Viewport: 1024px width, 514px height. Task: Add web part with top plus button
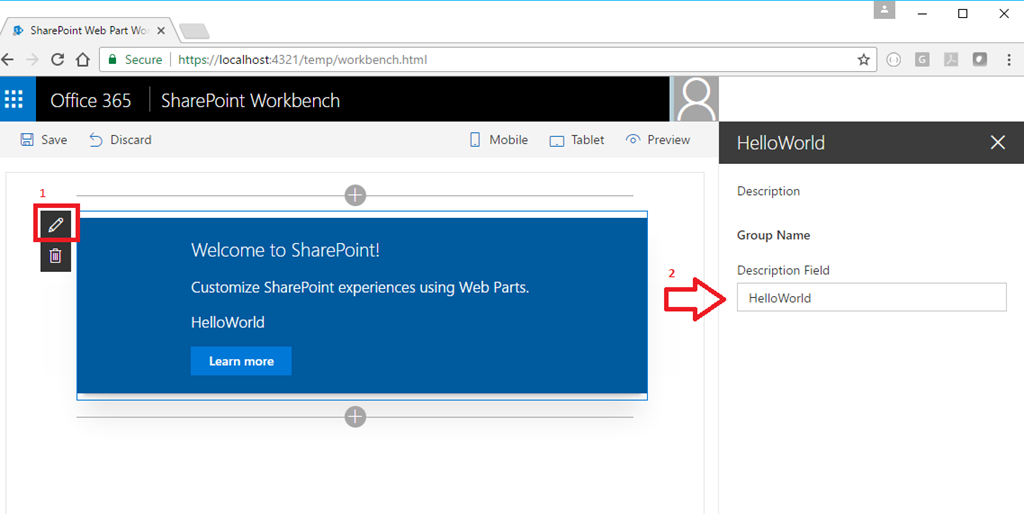tap(355, 195)
